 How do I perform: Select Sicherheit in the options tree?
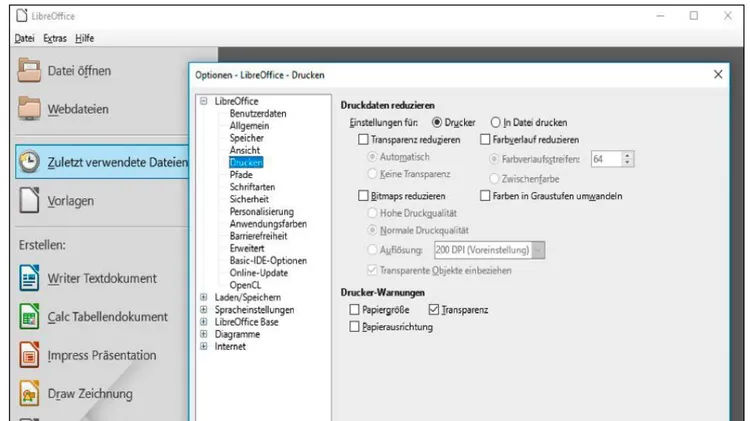249,199
